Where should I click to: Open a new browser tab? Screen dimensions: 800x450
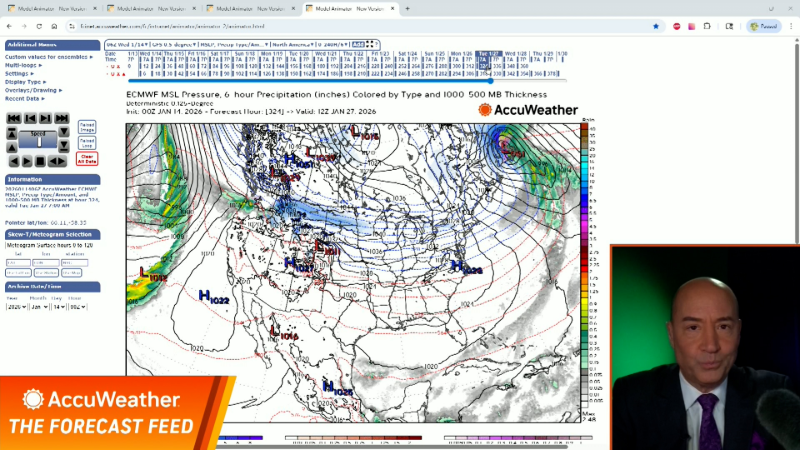coord(407,8)
